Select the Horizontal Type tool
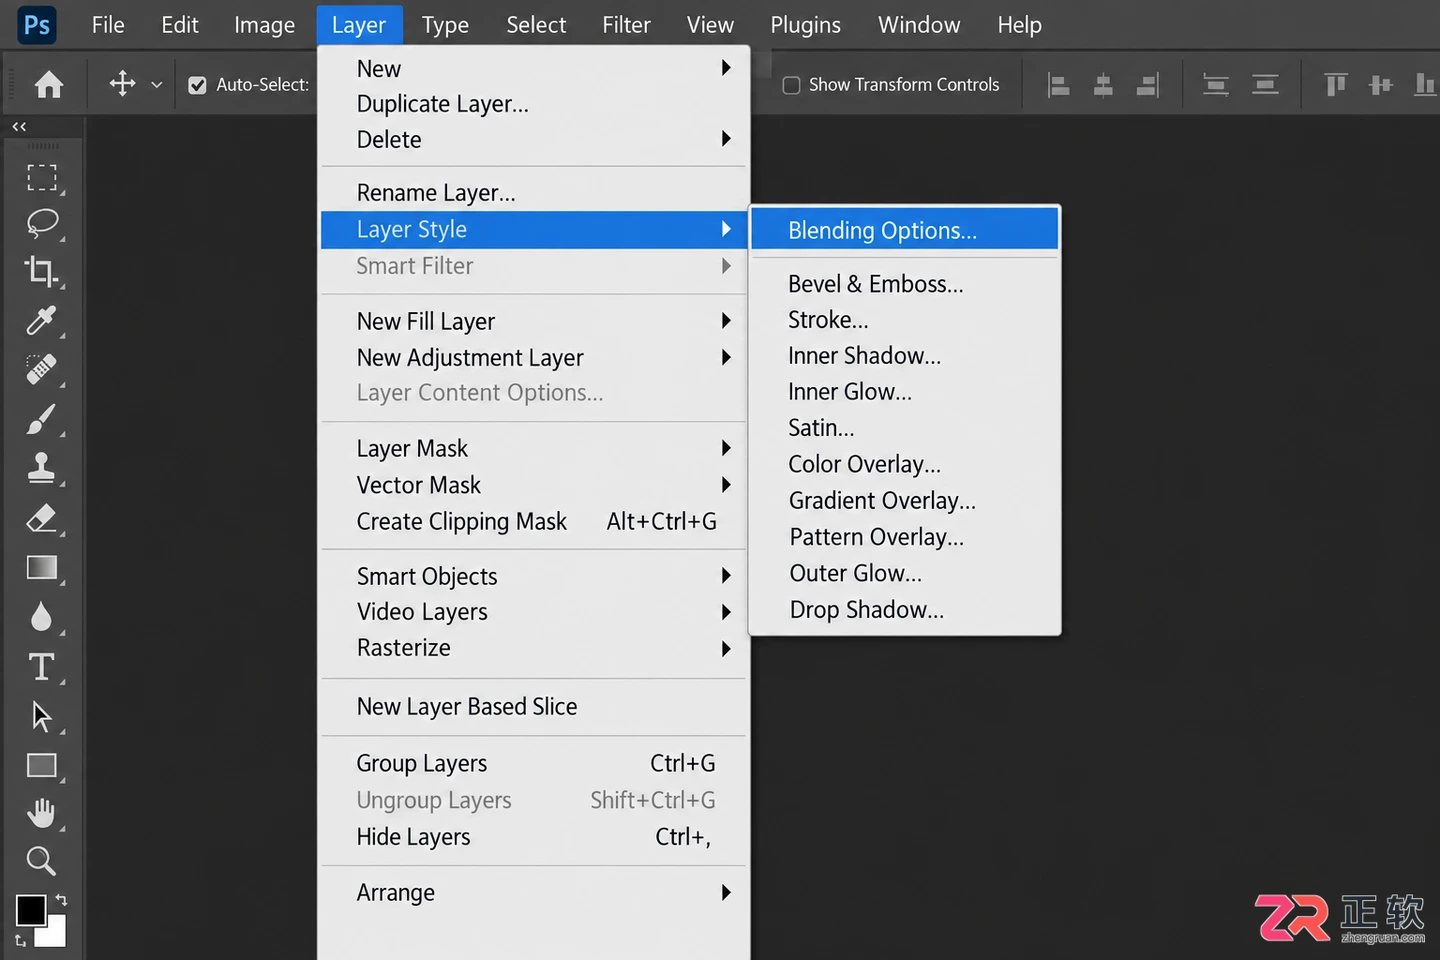This screenshot has height=960, width=1440. pyautogui.click(x=42, y=666)
